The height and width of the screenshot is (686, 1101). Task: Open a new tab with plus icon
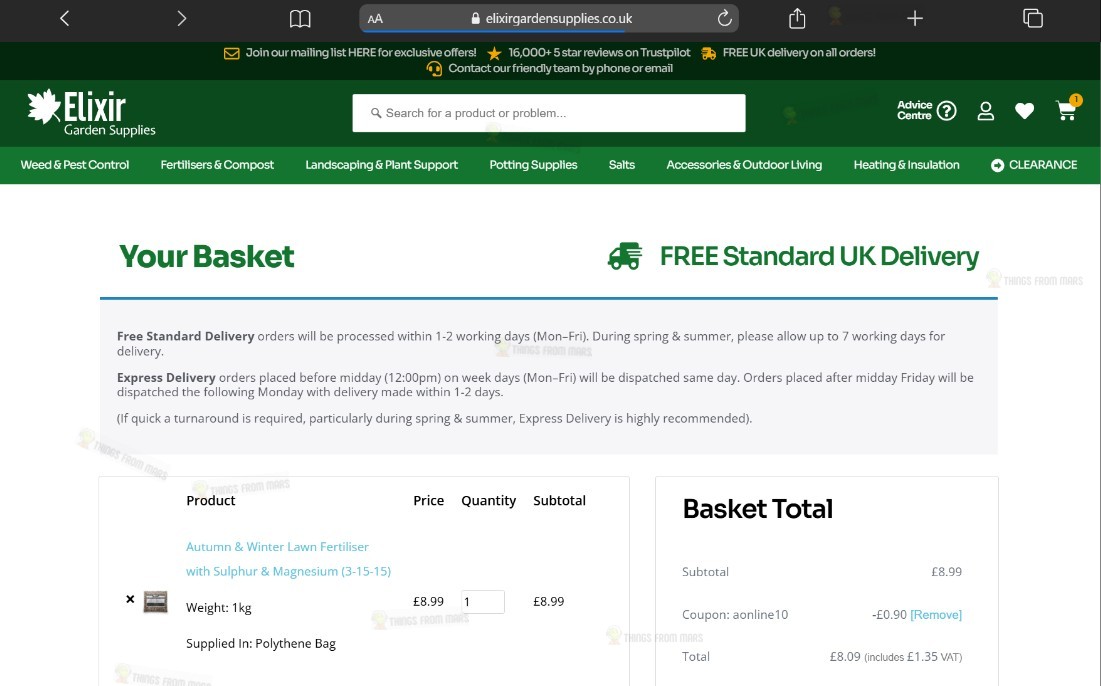914,18
